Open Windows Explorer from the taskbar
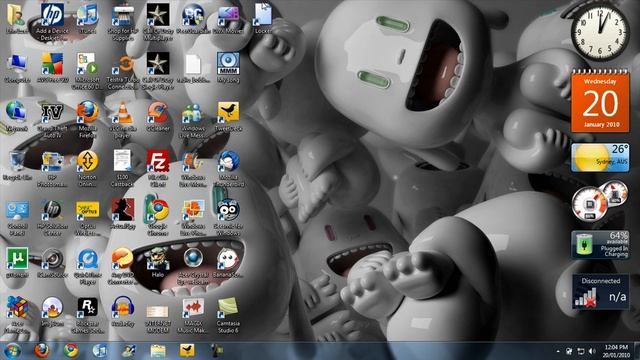This screenshot has height=360, width=640. tap(158, 351)
